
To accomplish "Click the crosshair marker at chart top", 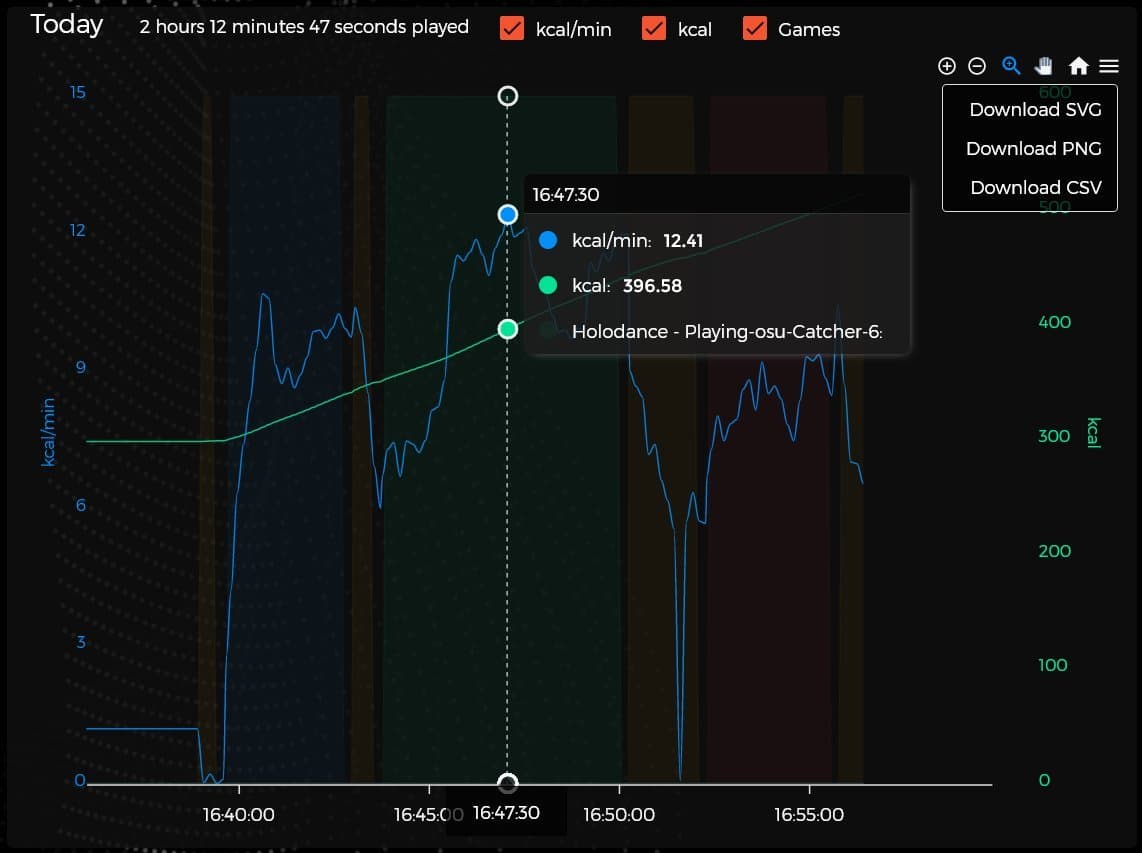I will [x=508, y=96].
